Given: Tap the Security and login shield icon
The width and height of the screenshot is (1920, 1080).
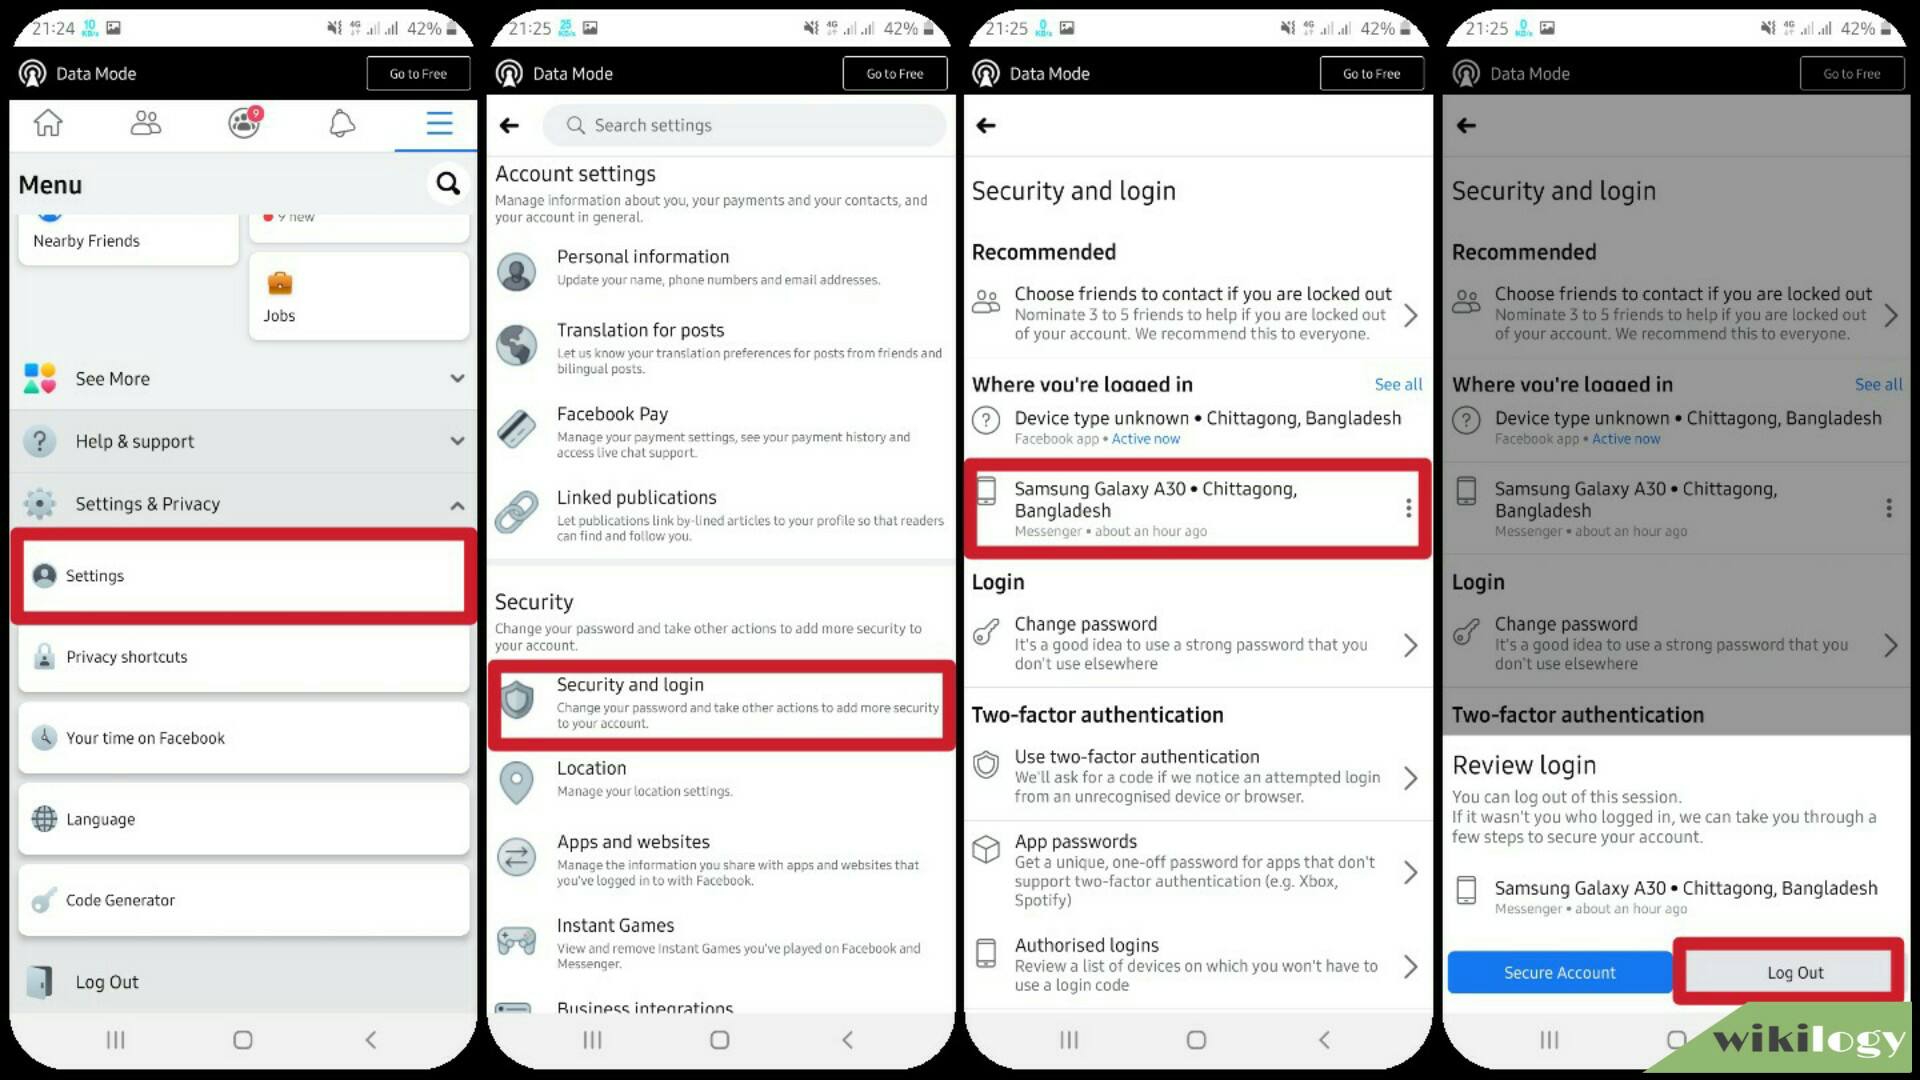Looking at the screenshot, I should point(517,699).
